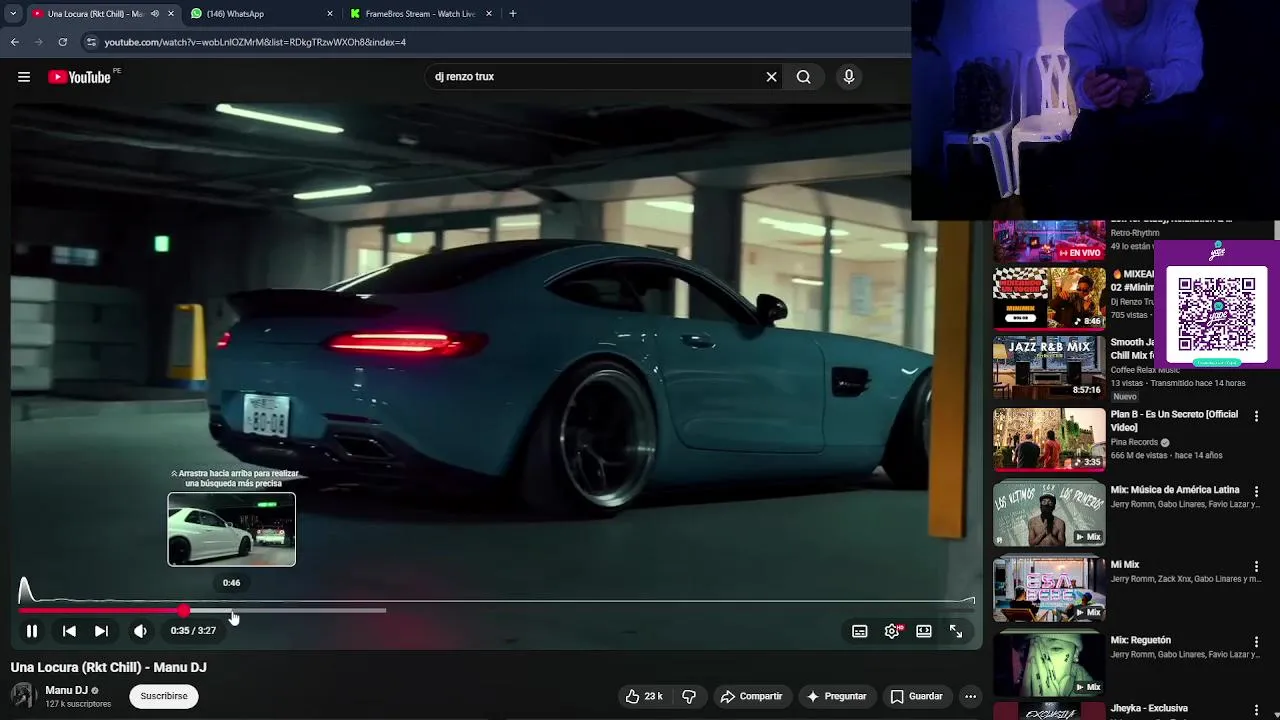1280x720 pixels.
Task: Like the video with 23 k likes
Action: [x=644, y=696]
